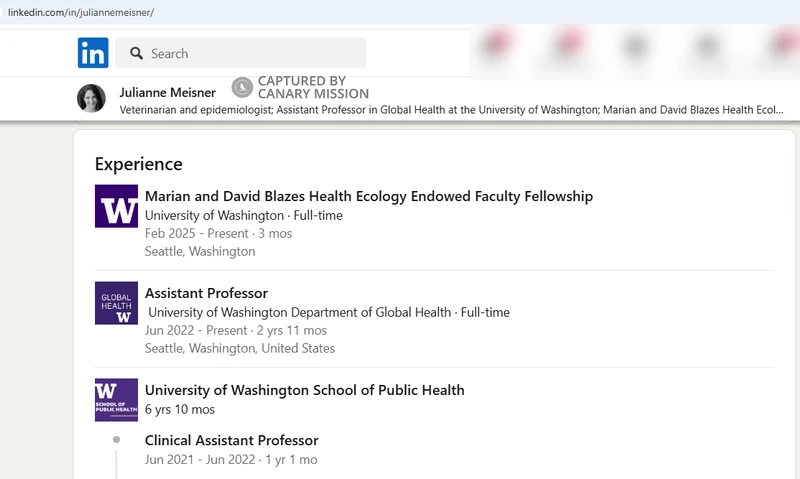Click the profile headline 'Veterinarian and epidemiologist'

tap(196, 110)
